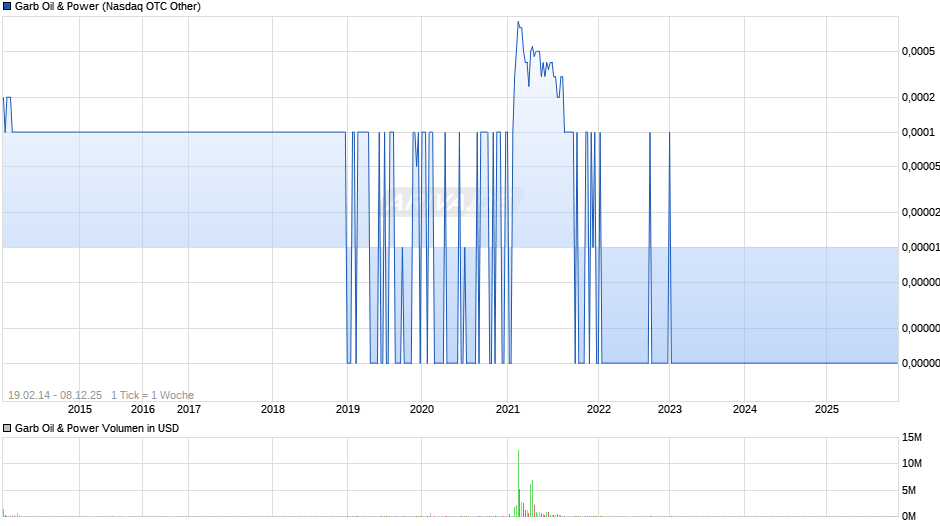This screenshot has height=526, width=940.
Task: Click the '1 Tick = 1 Woche' note
Action: tap(152, 395)
